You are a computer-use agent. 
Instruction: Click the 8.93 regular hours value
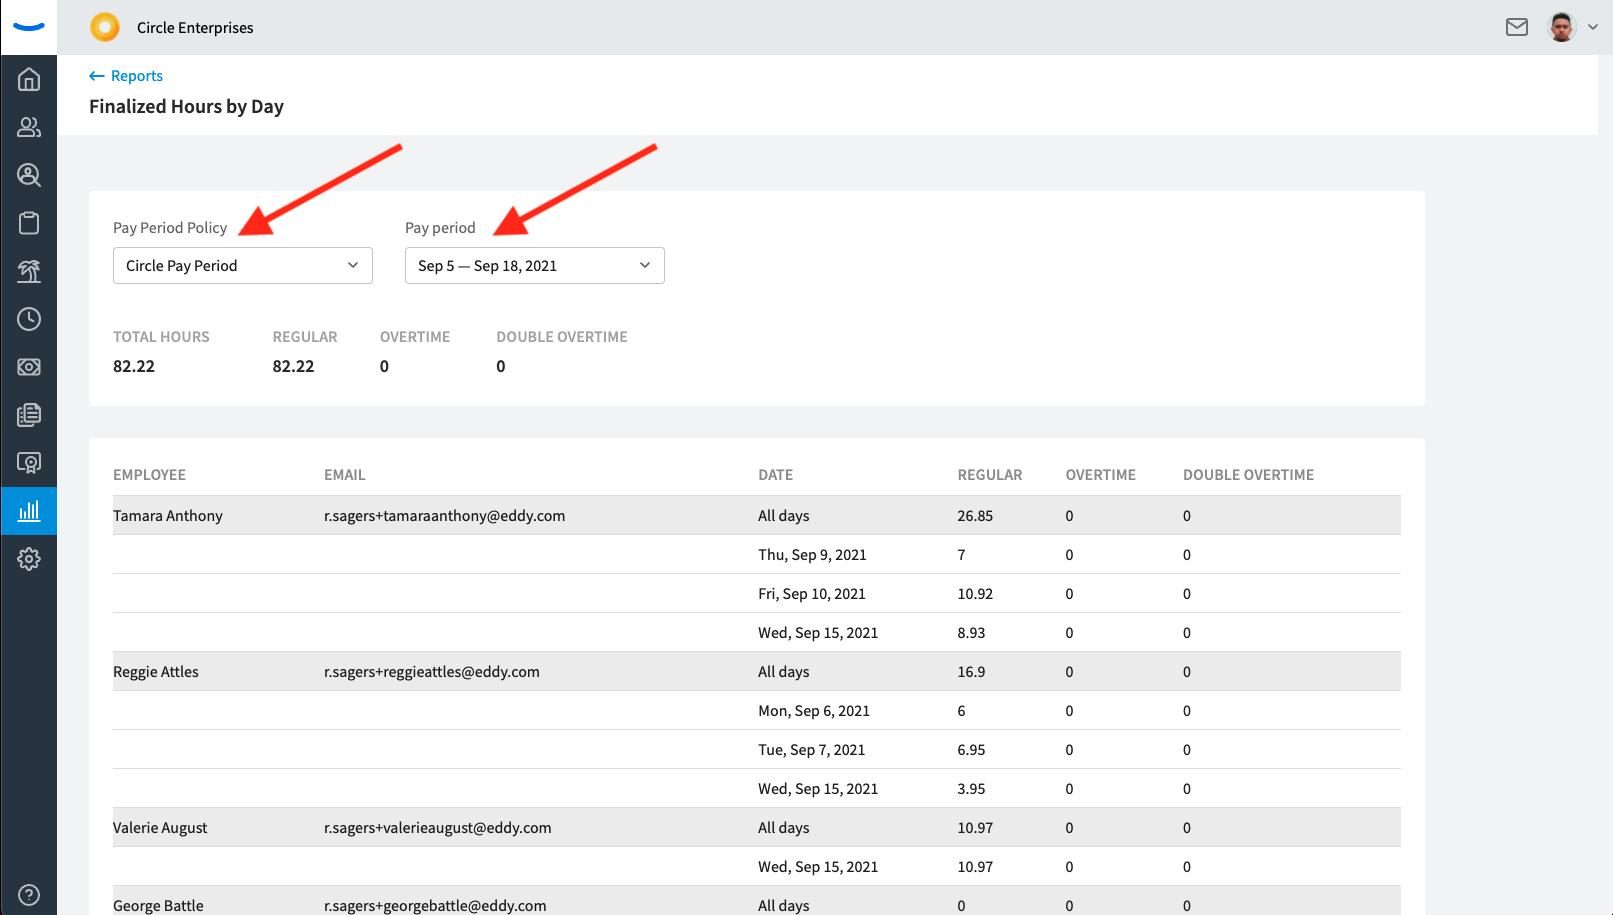coord(971,633)
